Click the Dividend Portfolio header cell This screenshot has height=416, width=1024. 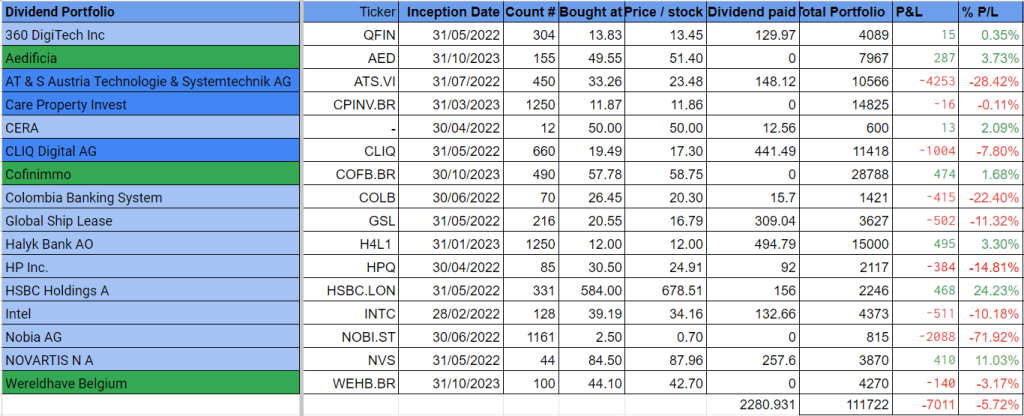(150, 13)
